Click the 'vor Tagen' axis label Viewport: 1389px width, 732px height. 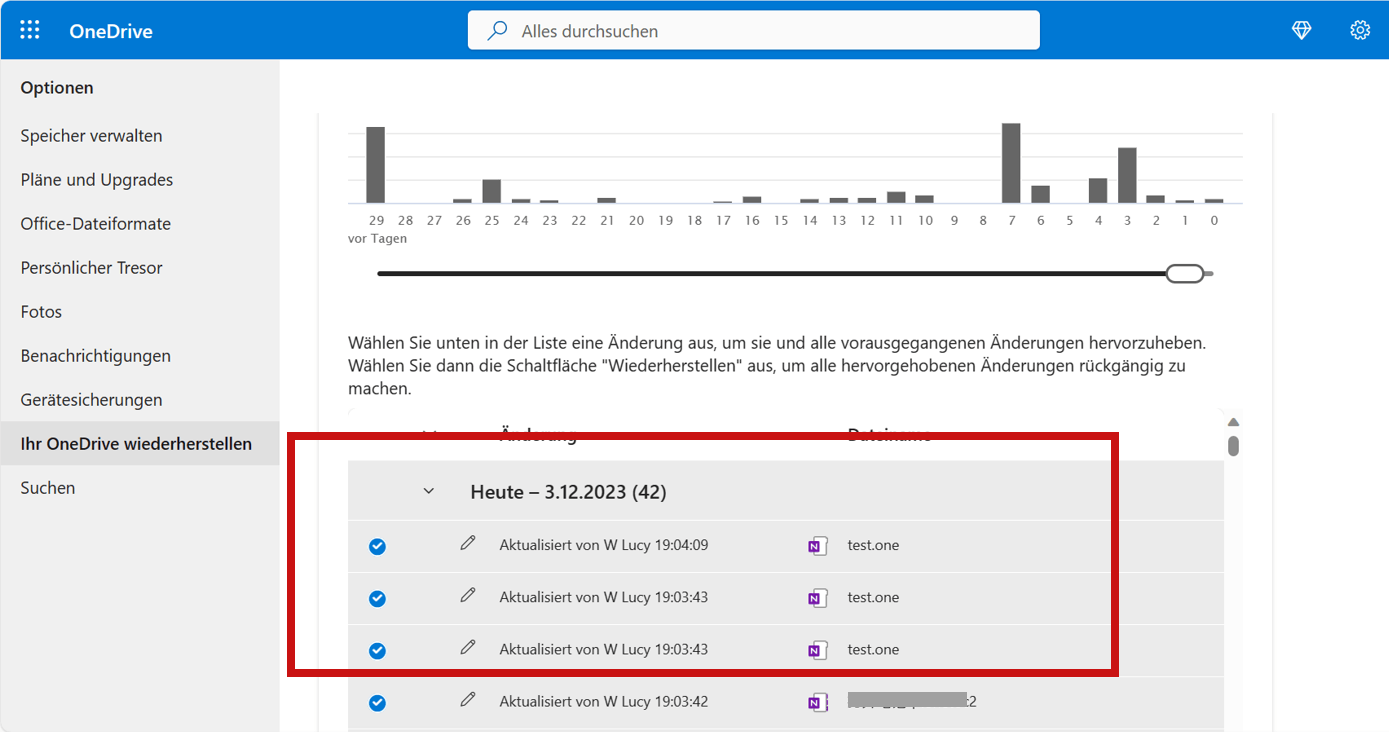pos(378,239)
